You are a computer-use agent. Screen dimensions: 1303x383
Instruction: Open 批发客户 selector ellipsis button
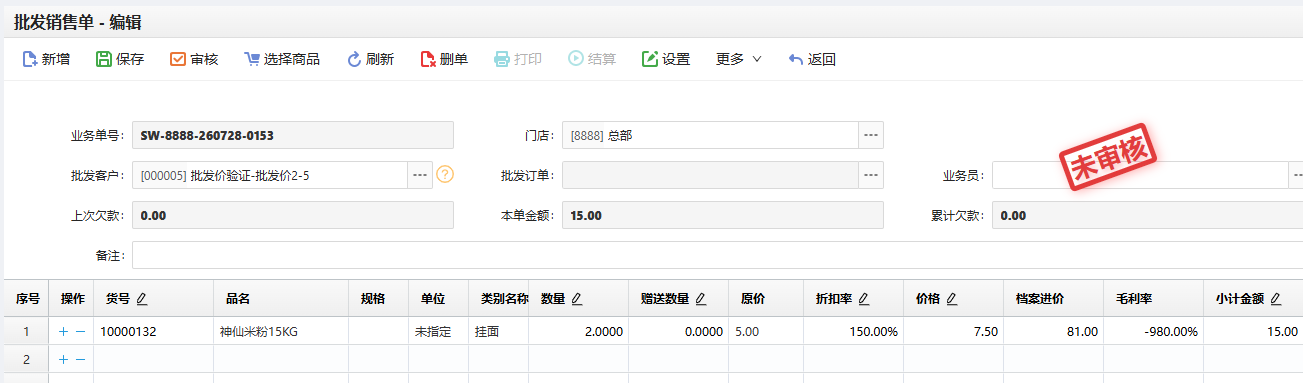[x=420, y=175]
